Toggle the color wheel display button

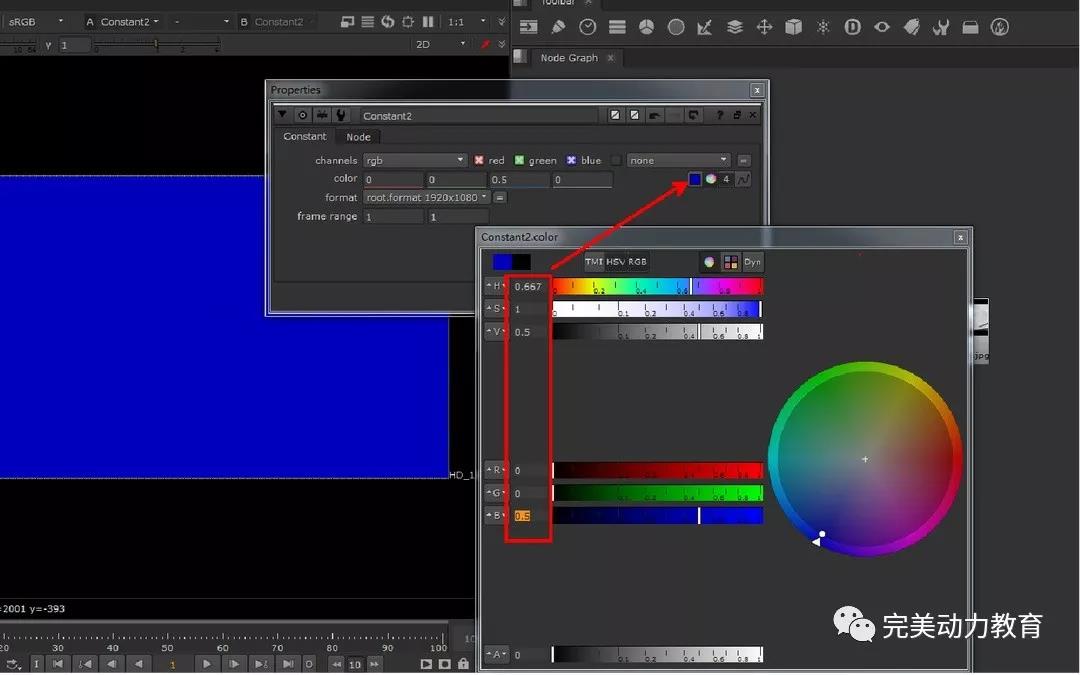click(x=709, y=262)
